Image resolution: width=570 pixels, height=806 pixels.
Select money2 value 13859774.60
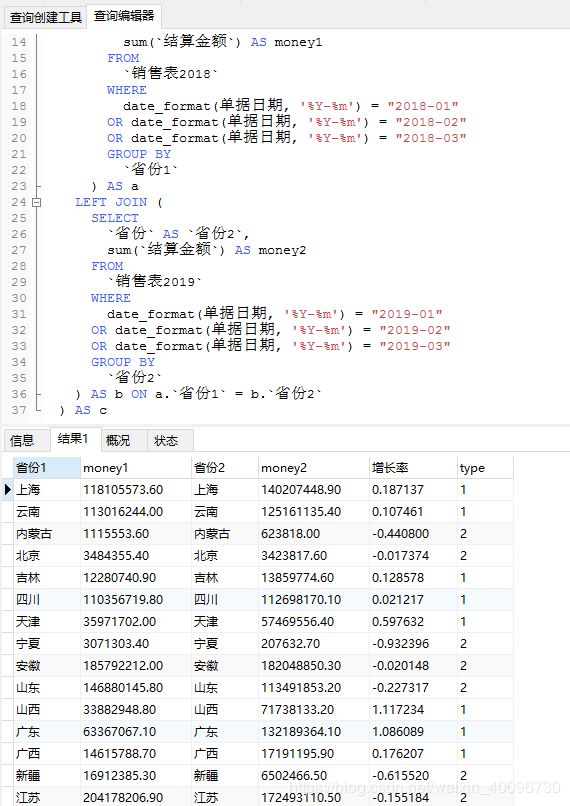click(314, 578)
